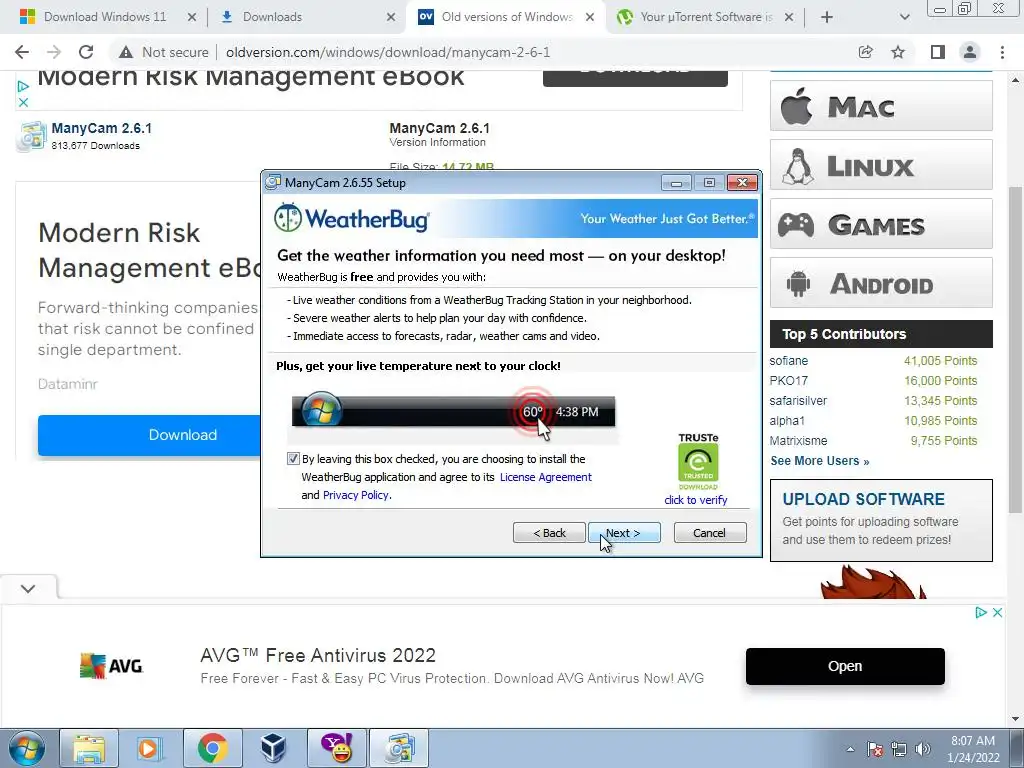Select the Old versions of Windows tab
Image resolution: width=1024 pixels, height=768 pixels.
click(506, 17)
